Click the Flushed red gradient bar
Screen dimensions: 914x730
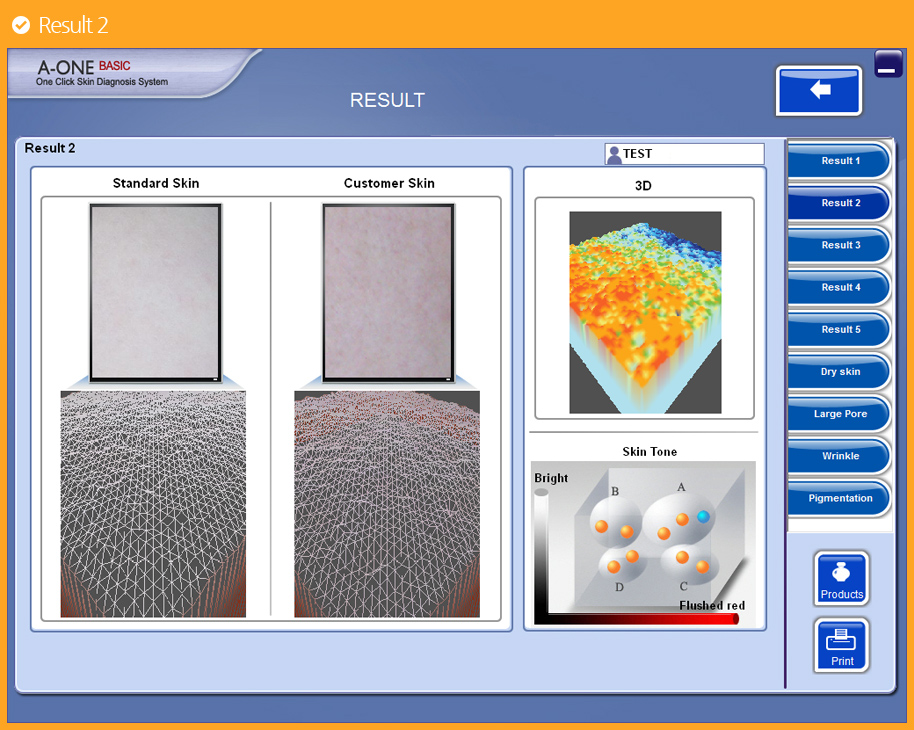click(640, 619)
